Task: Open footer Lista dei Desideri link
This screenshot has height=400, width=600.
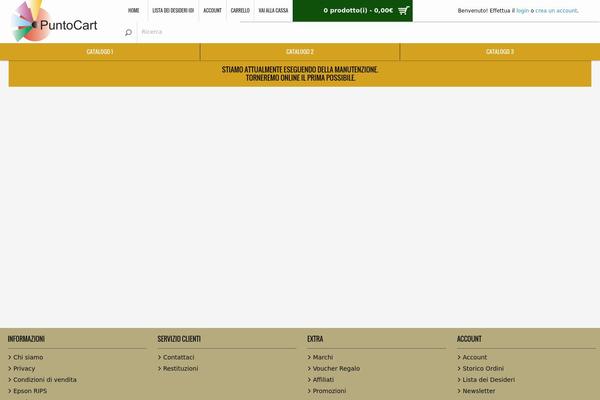Action: coord(488,380)
